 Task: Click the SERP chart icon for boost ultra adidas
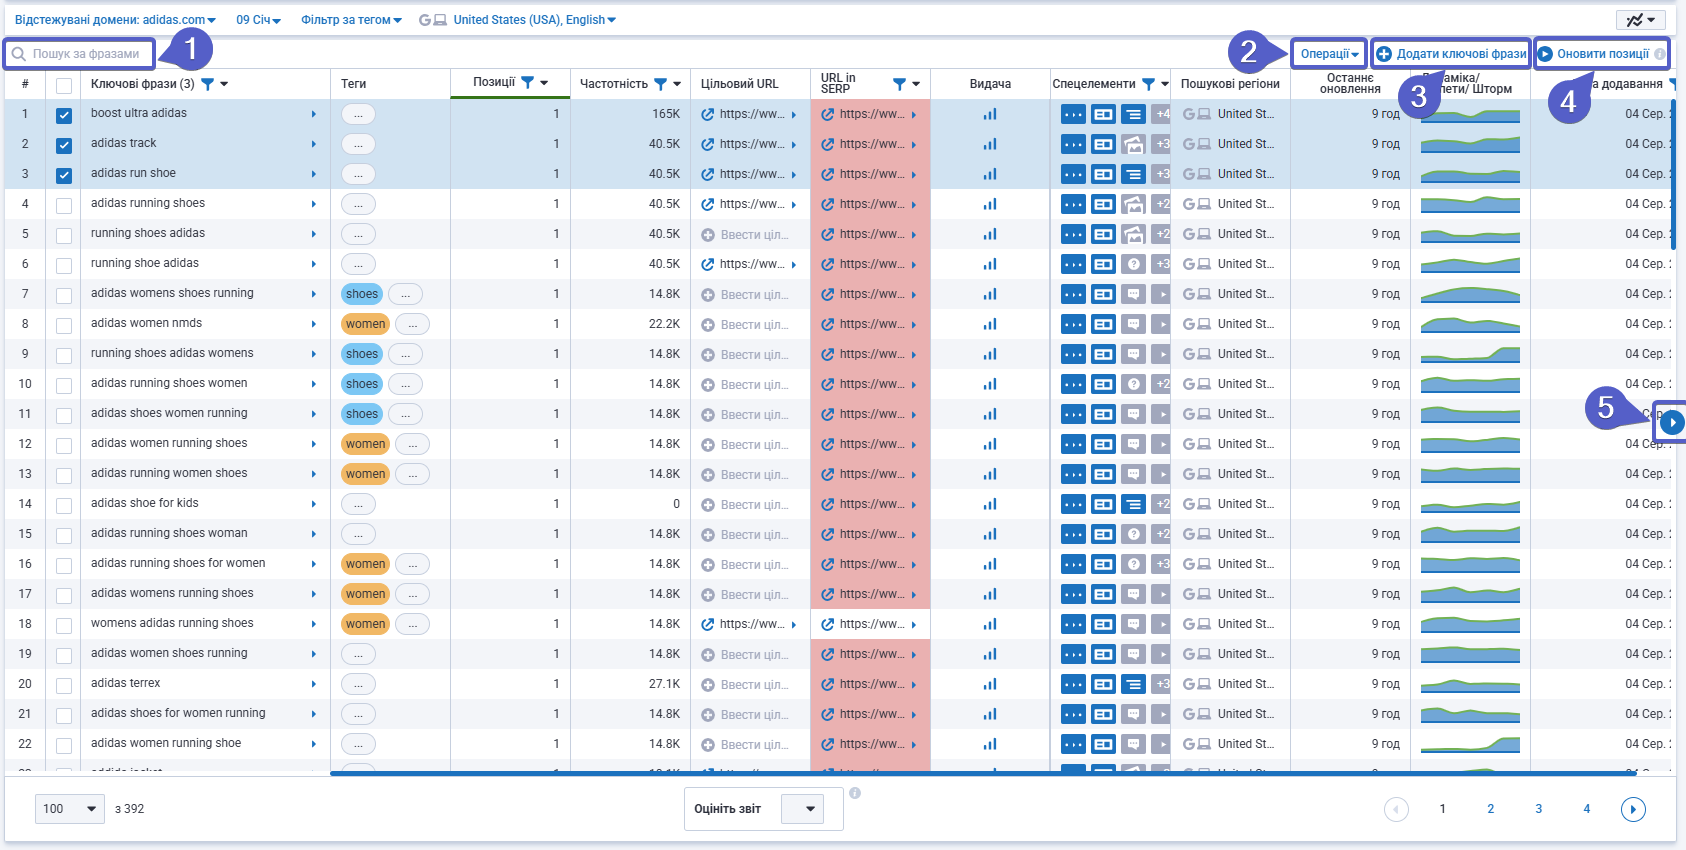(989, 114)
